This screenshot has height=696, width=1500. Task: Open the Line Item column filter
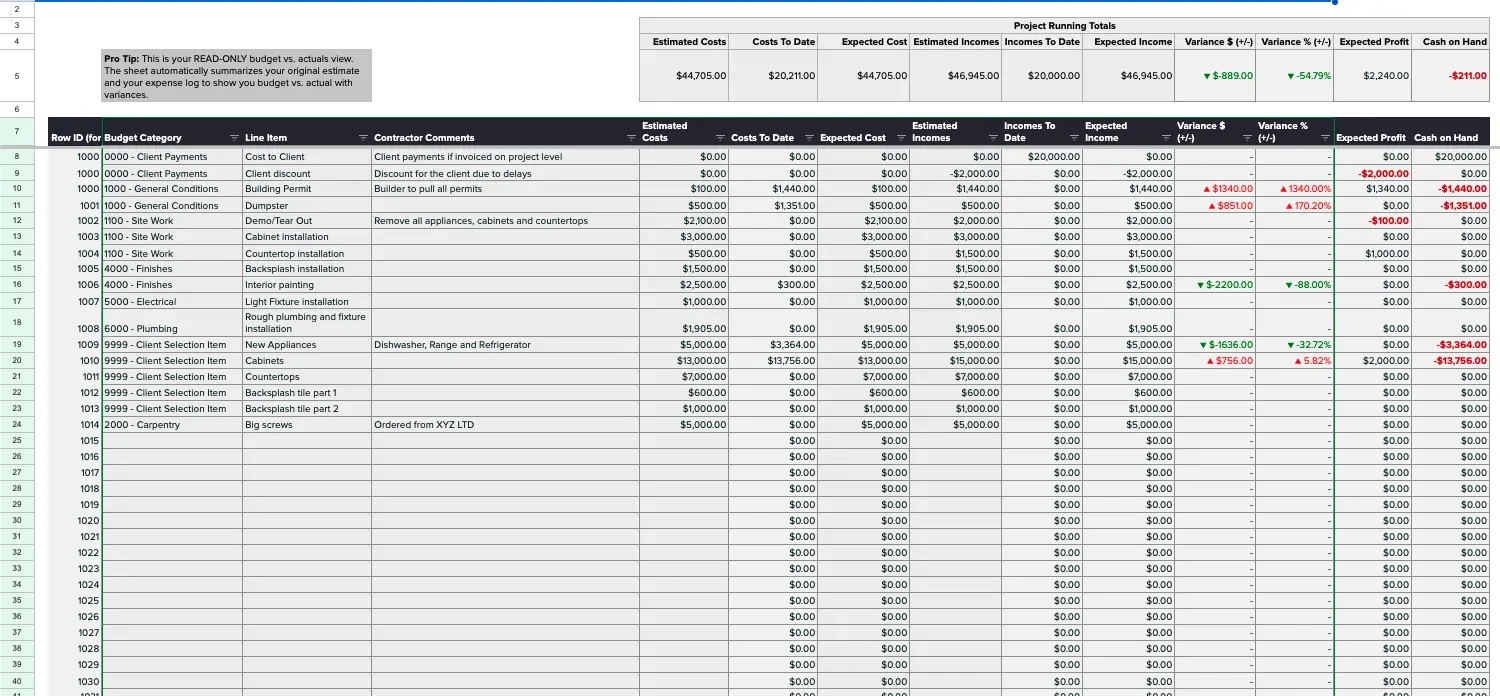pyautogui.click(x=362, y=138)
